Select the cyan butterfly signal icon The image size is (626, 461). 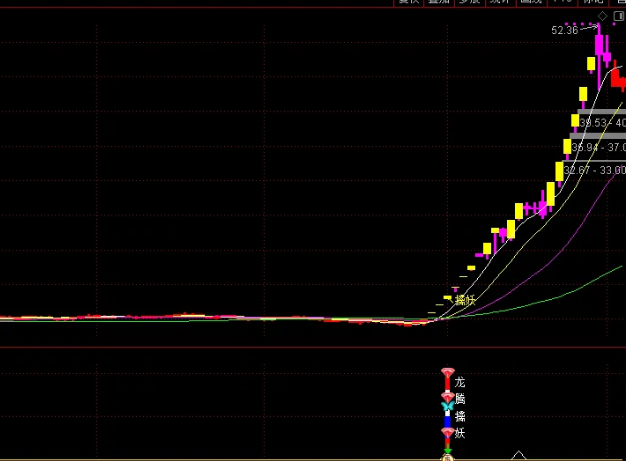coord(447,407)
